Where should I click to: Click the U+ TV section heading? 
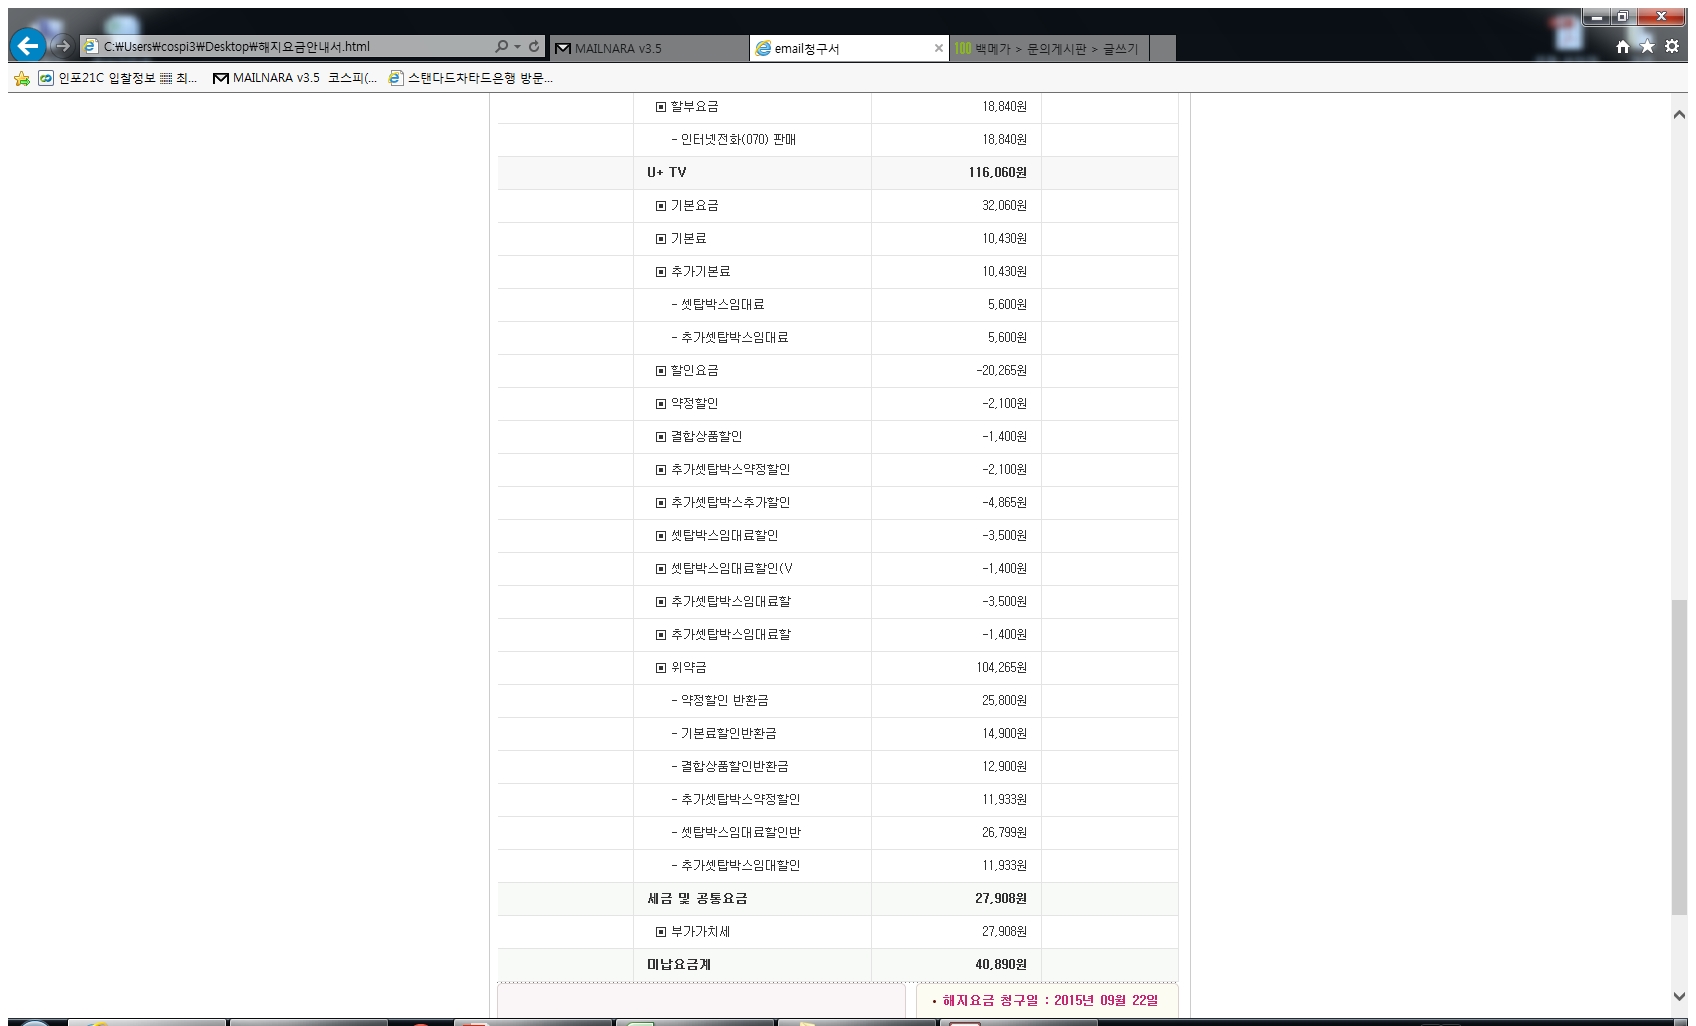[x=666, y=172]
